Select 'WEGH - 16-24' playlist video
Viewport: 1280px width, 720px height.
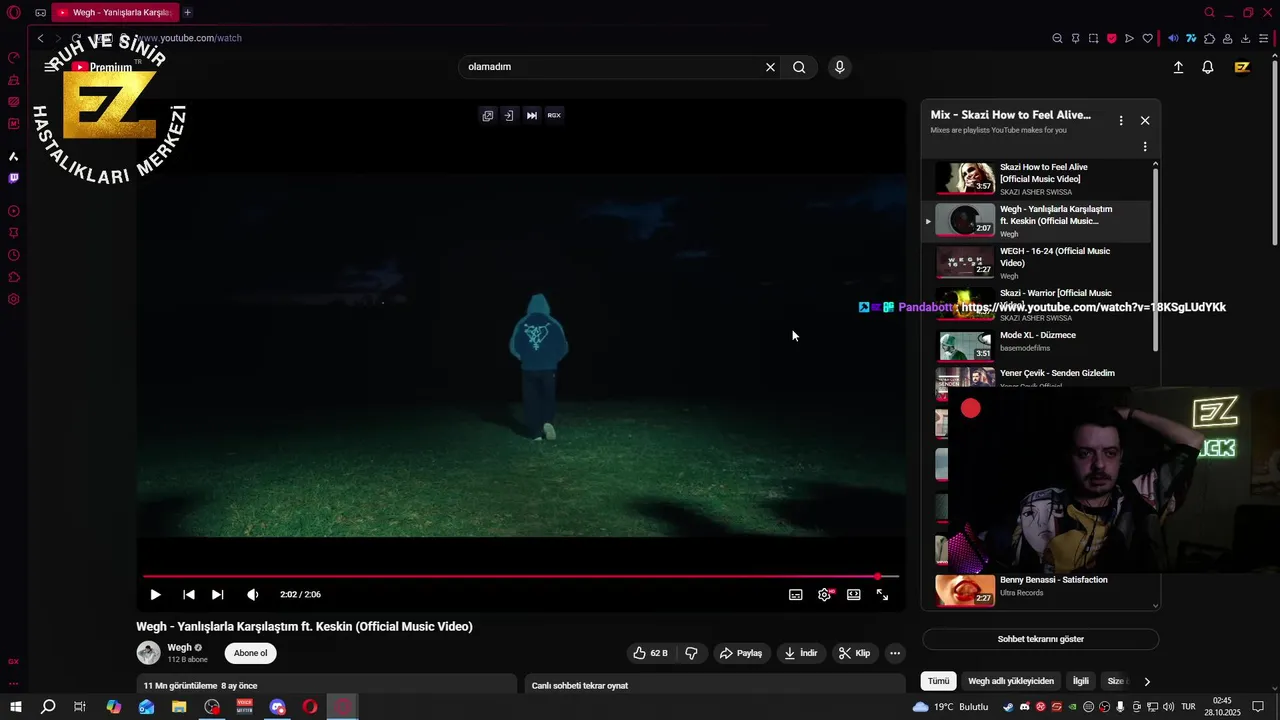(1037, 263)
